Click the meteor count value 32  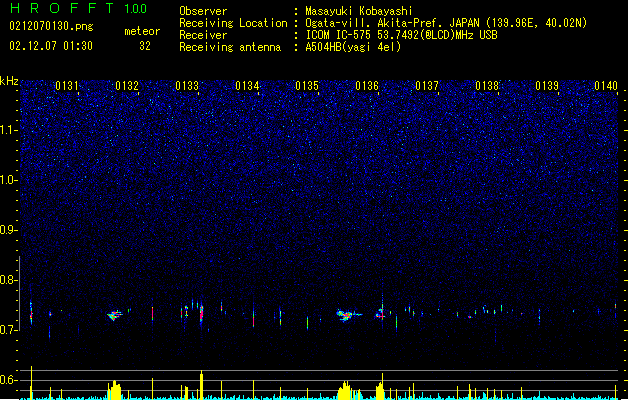[145, 46]
